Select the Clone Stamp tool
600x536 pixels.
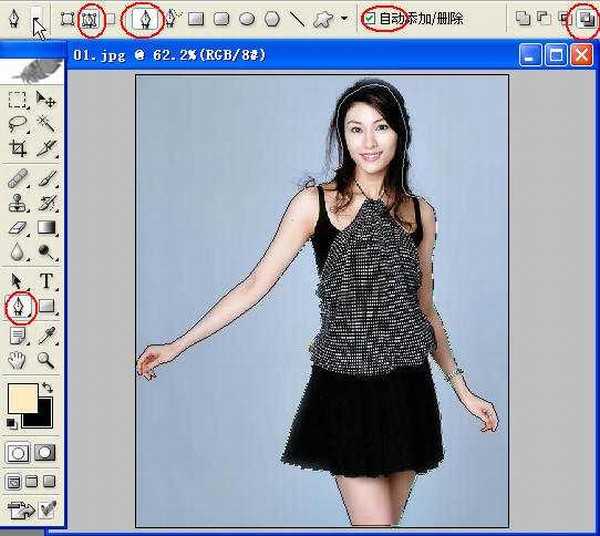[18, 203]
